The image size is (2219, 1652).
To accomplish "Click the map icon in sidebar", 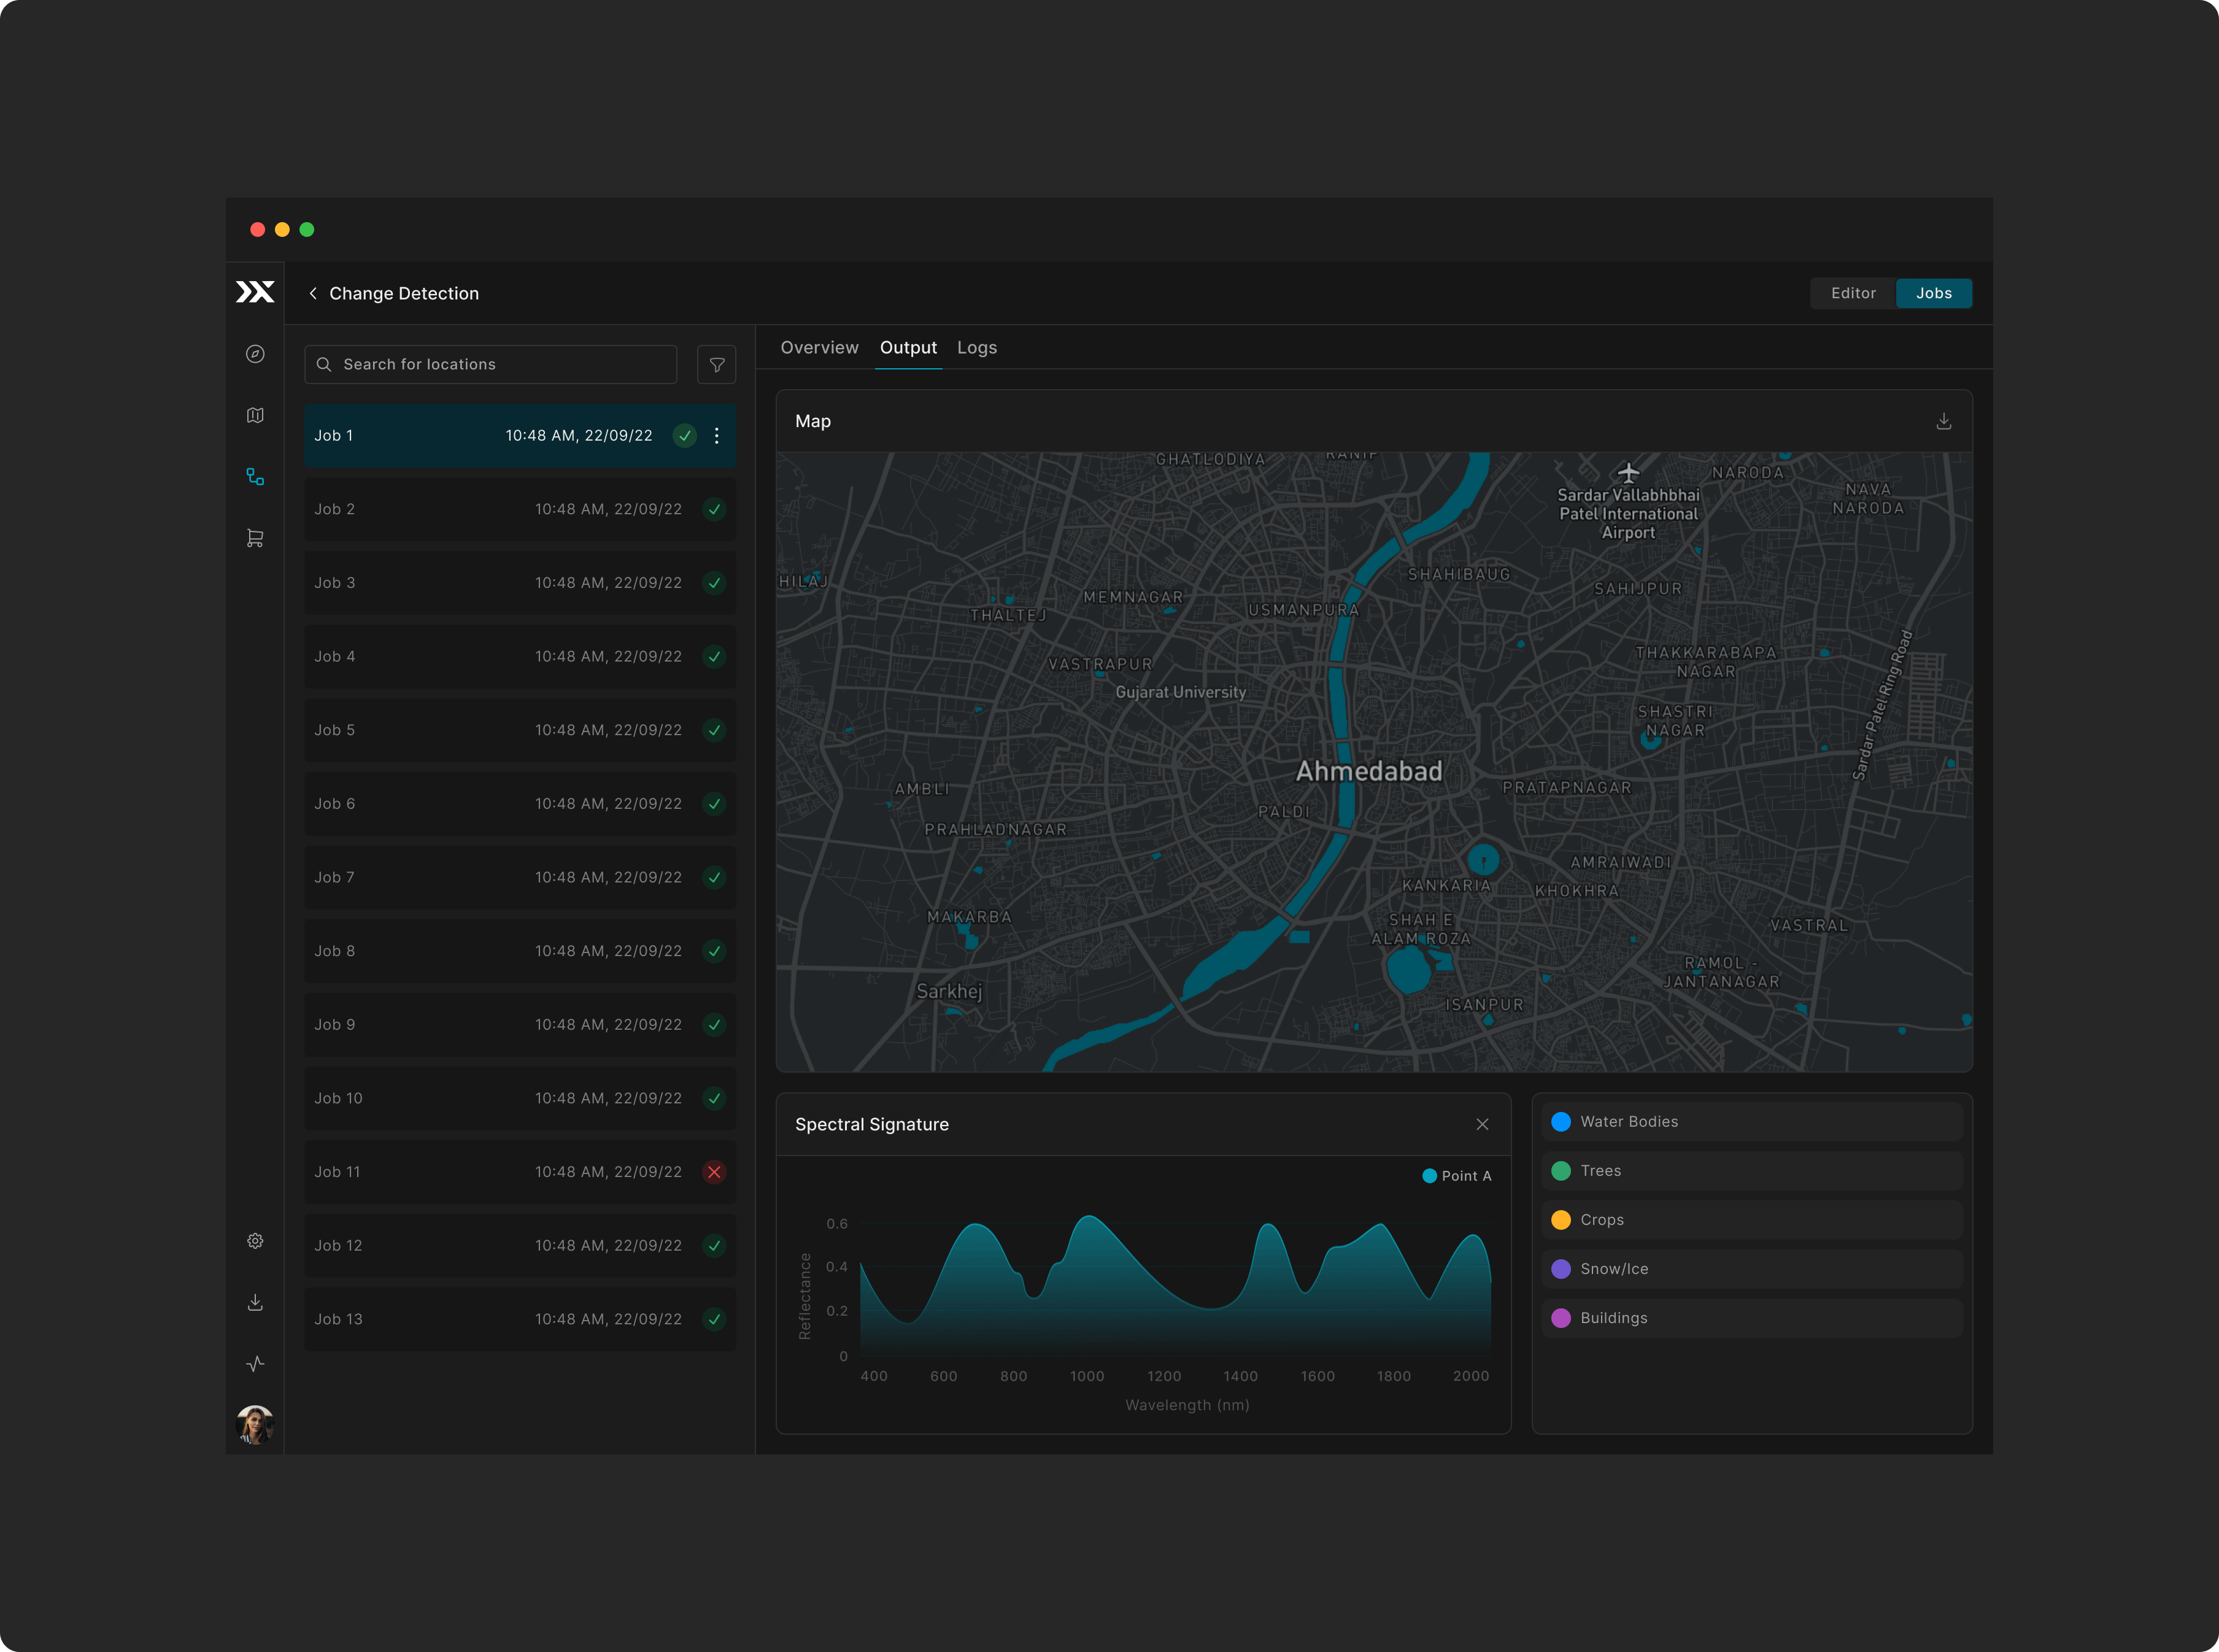I will [255, 415].
